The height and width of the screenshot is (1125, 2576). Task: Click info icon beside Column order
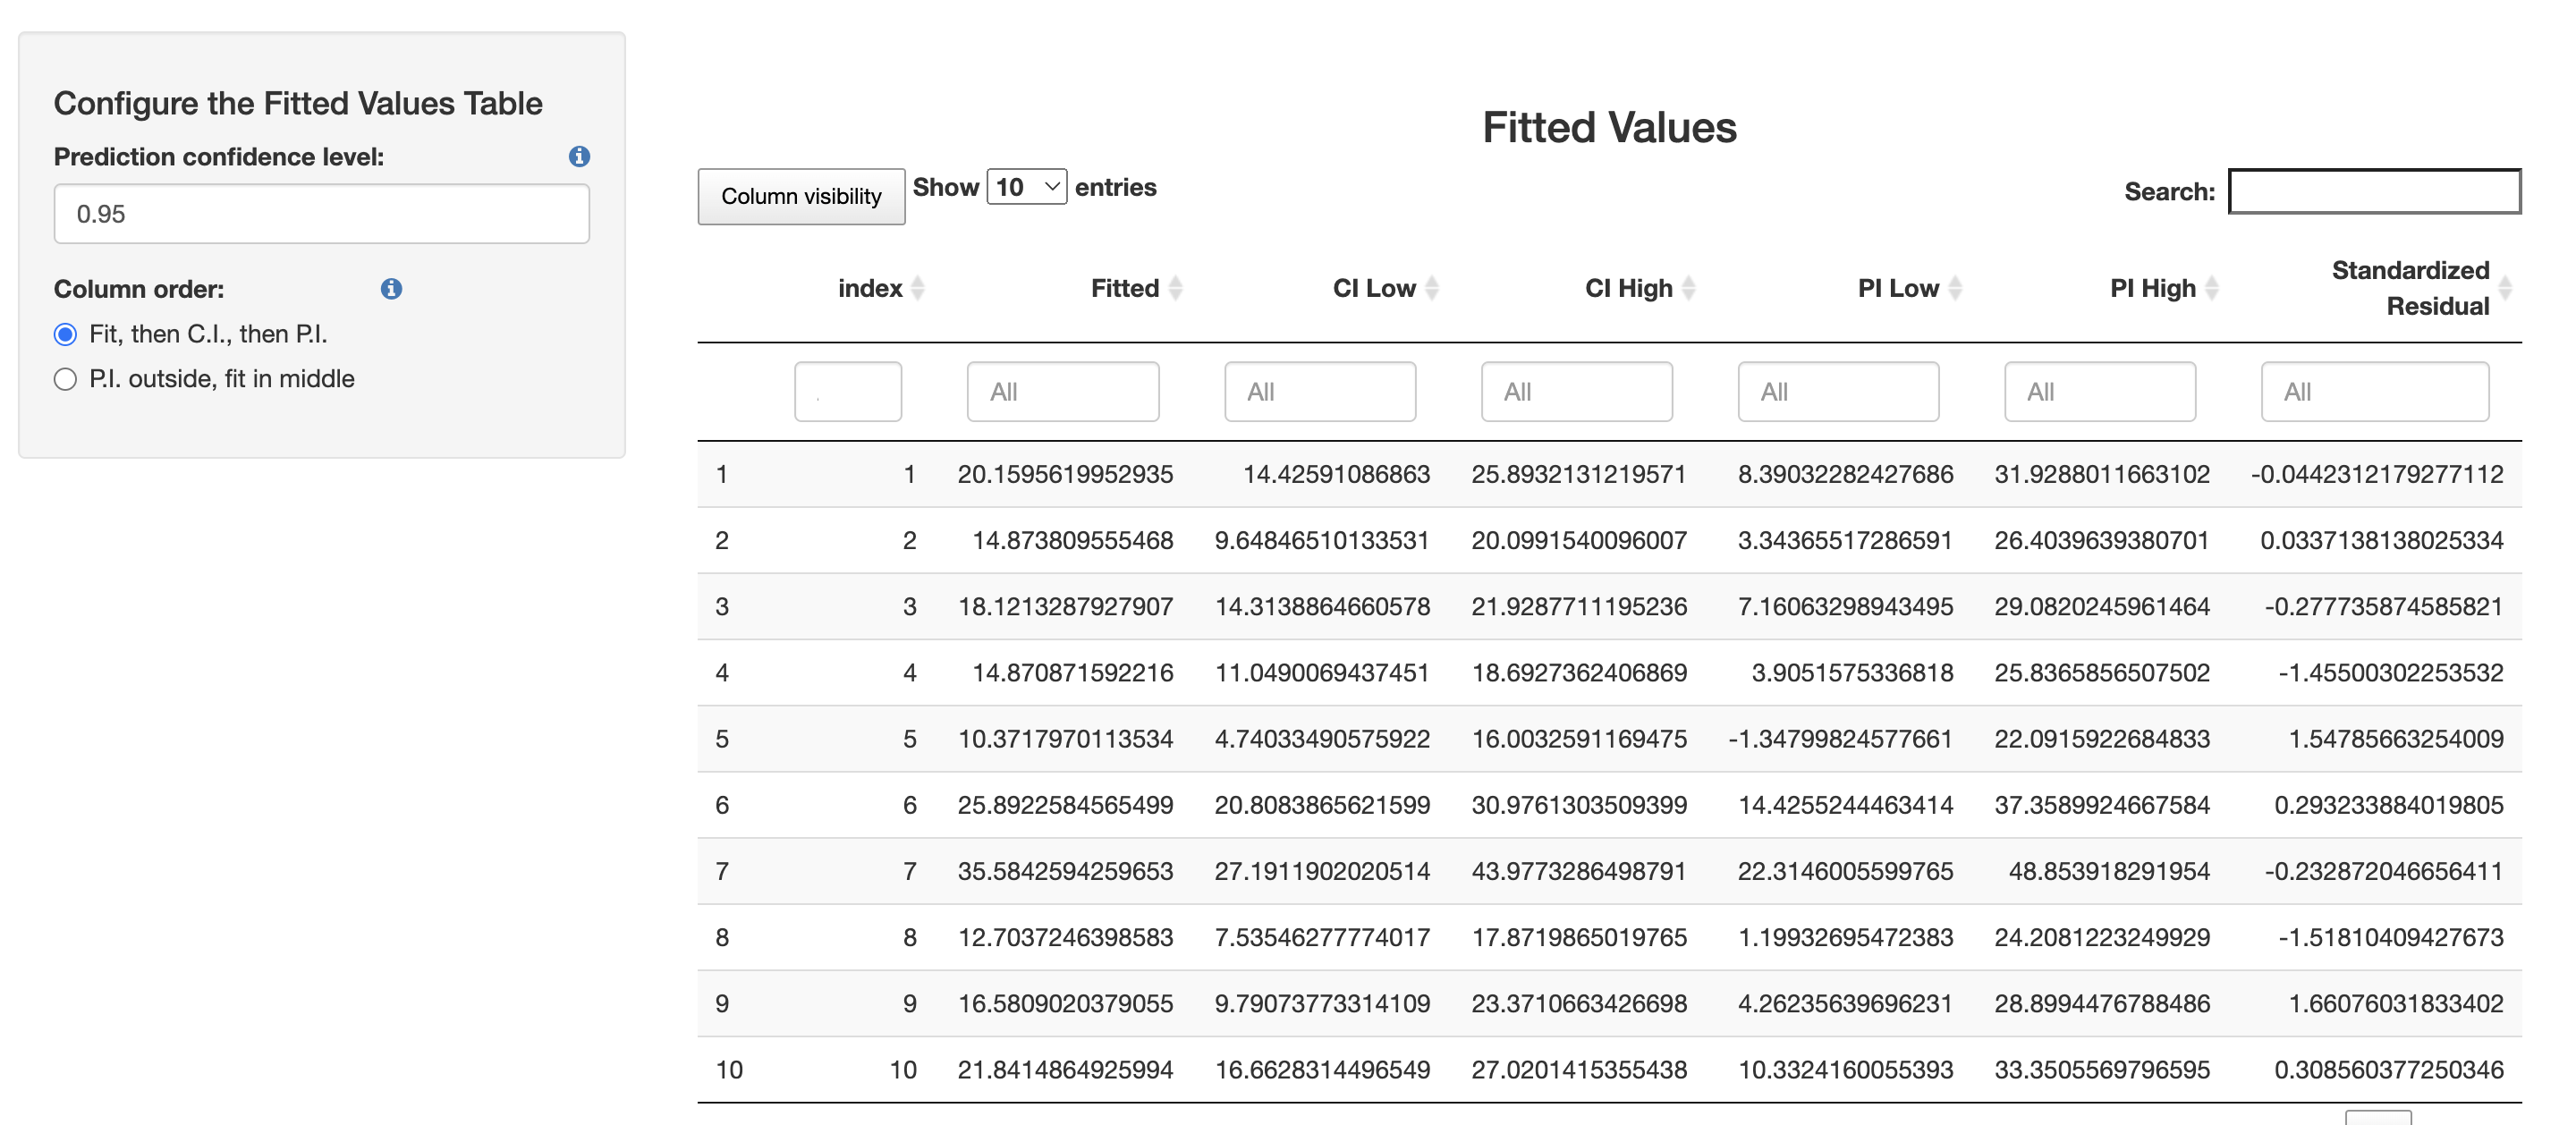point(391,289)
